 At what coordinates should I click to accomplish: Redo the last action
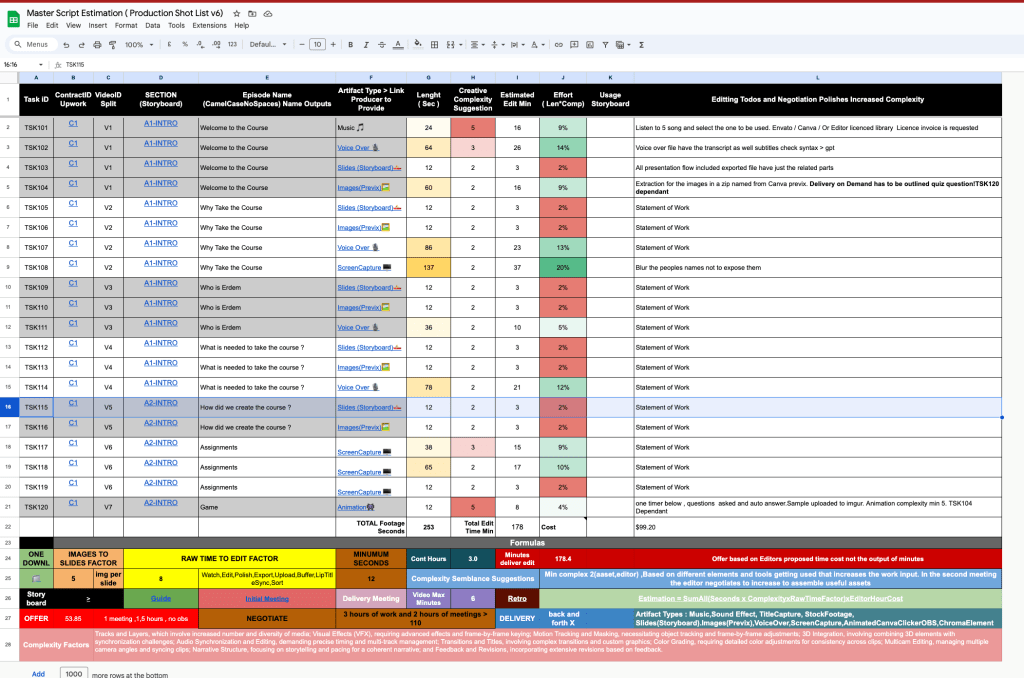pyautogui.click(x=82, y=44)
